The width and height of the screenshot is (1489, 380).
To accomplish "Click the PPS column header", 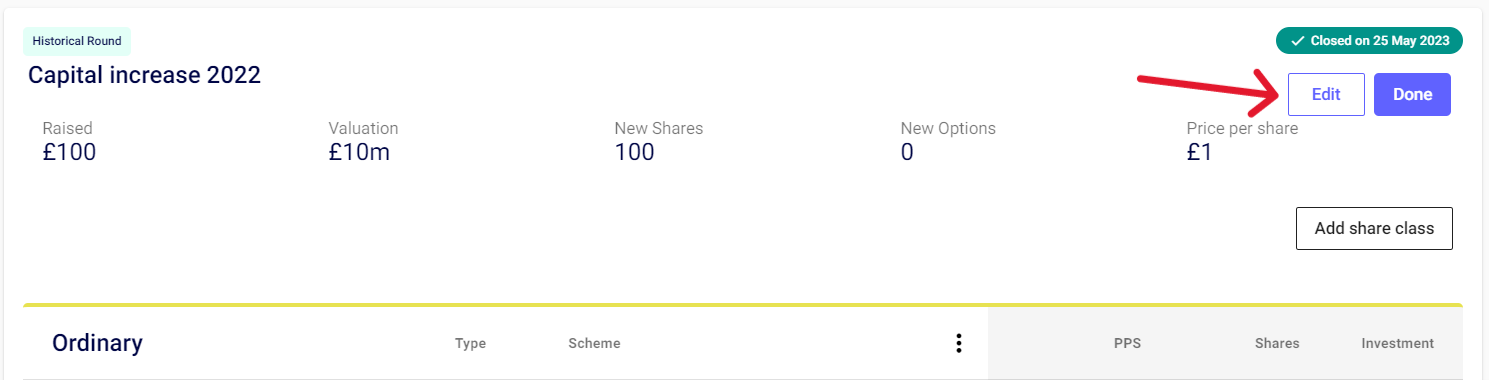I will tap(1127, 343).
